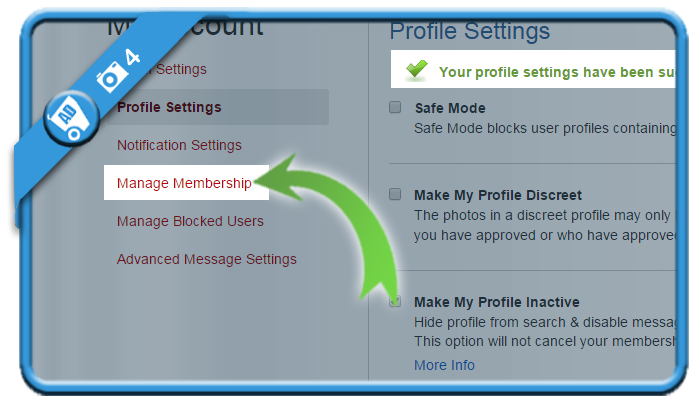The height and width of the screenshot is (407, 700).
Task: Click the Make My Profile Inactive label
Action: point(497,302)
